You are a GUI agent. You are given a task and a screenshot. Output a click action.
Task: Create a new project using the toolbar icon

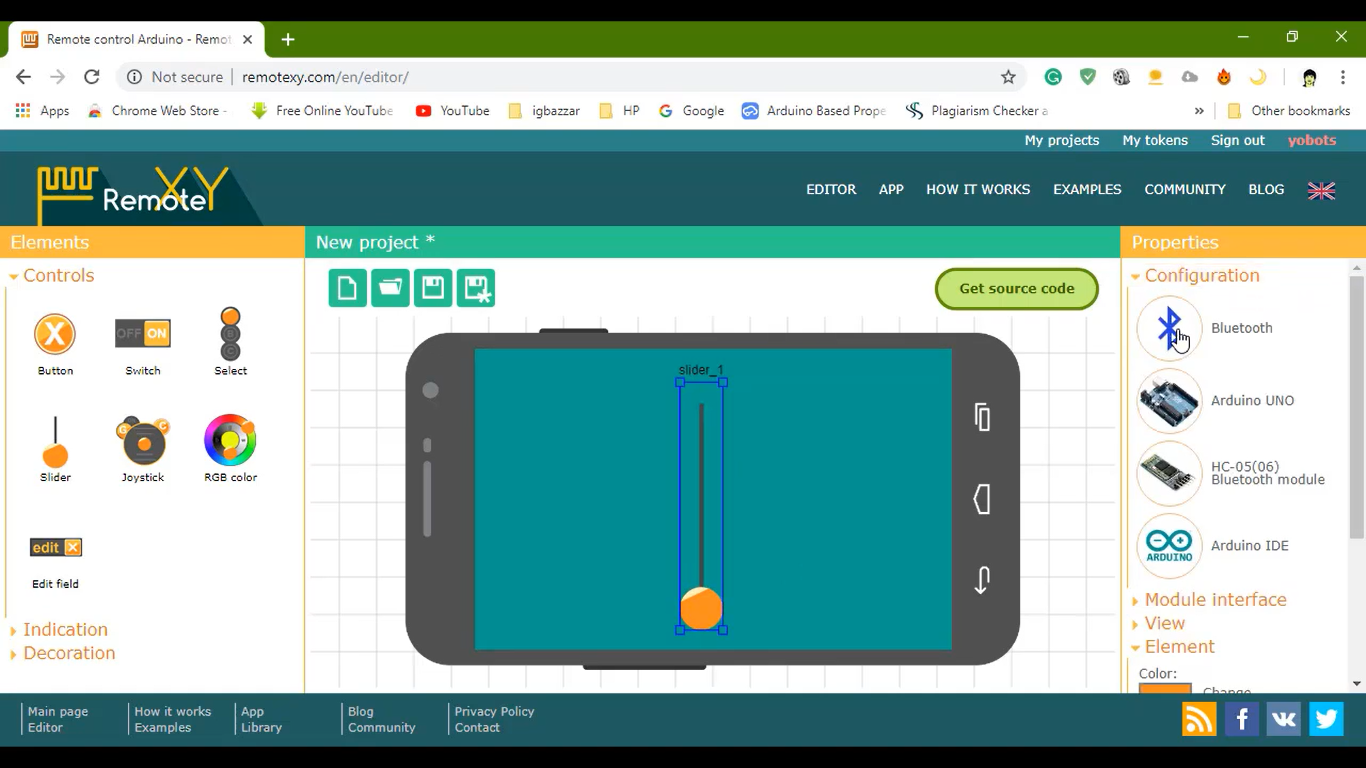347,288
